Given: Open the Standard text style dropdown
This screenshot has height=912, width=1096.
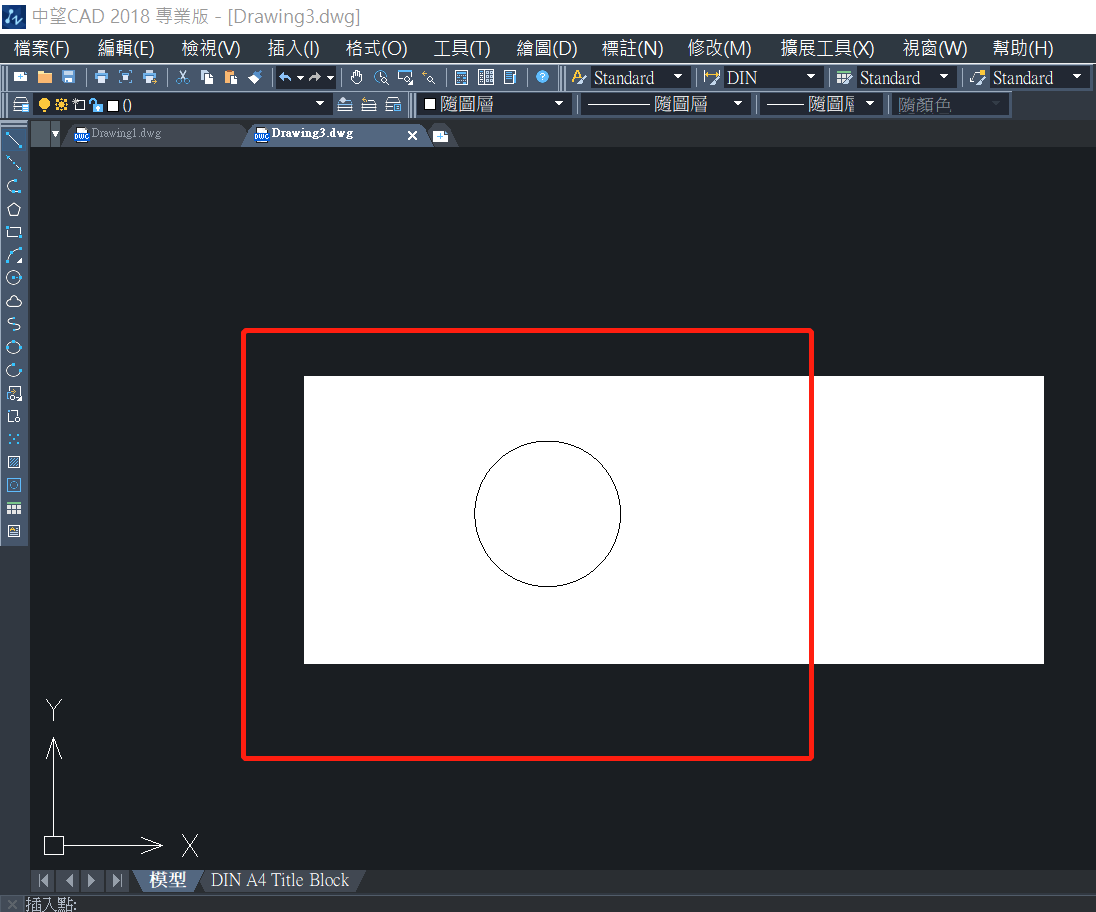Looking at the screenshot, I should tap(677, 77).
